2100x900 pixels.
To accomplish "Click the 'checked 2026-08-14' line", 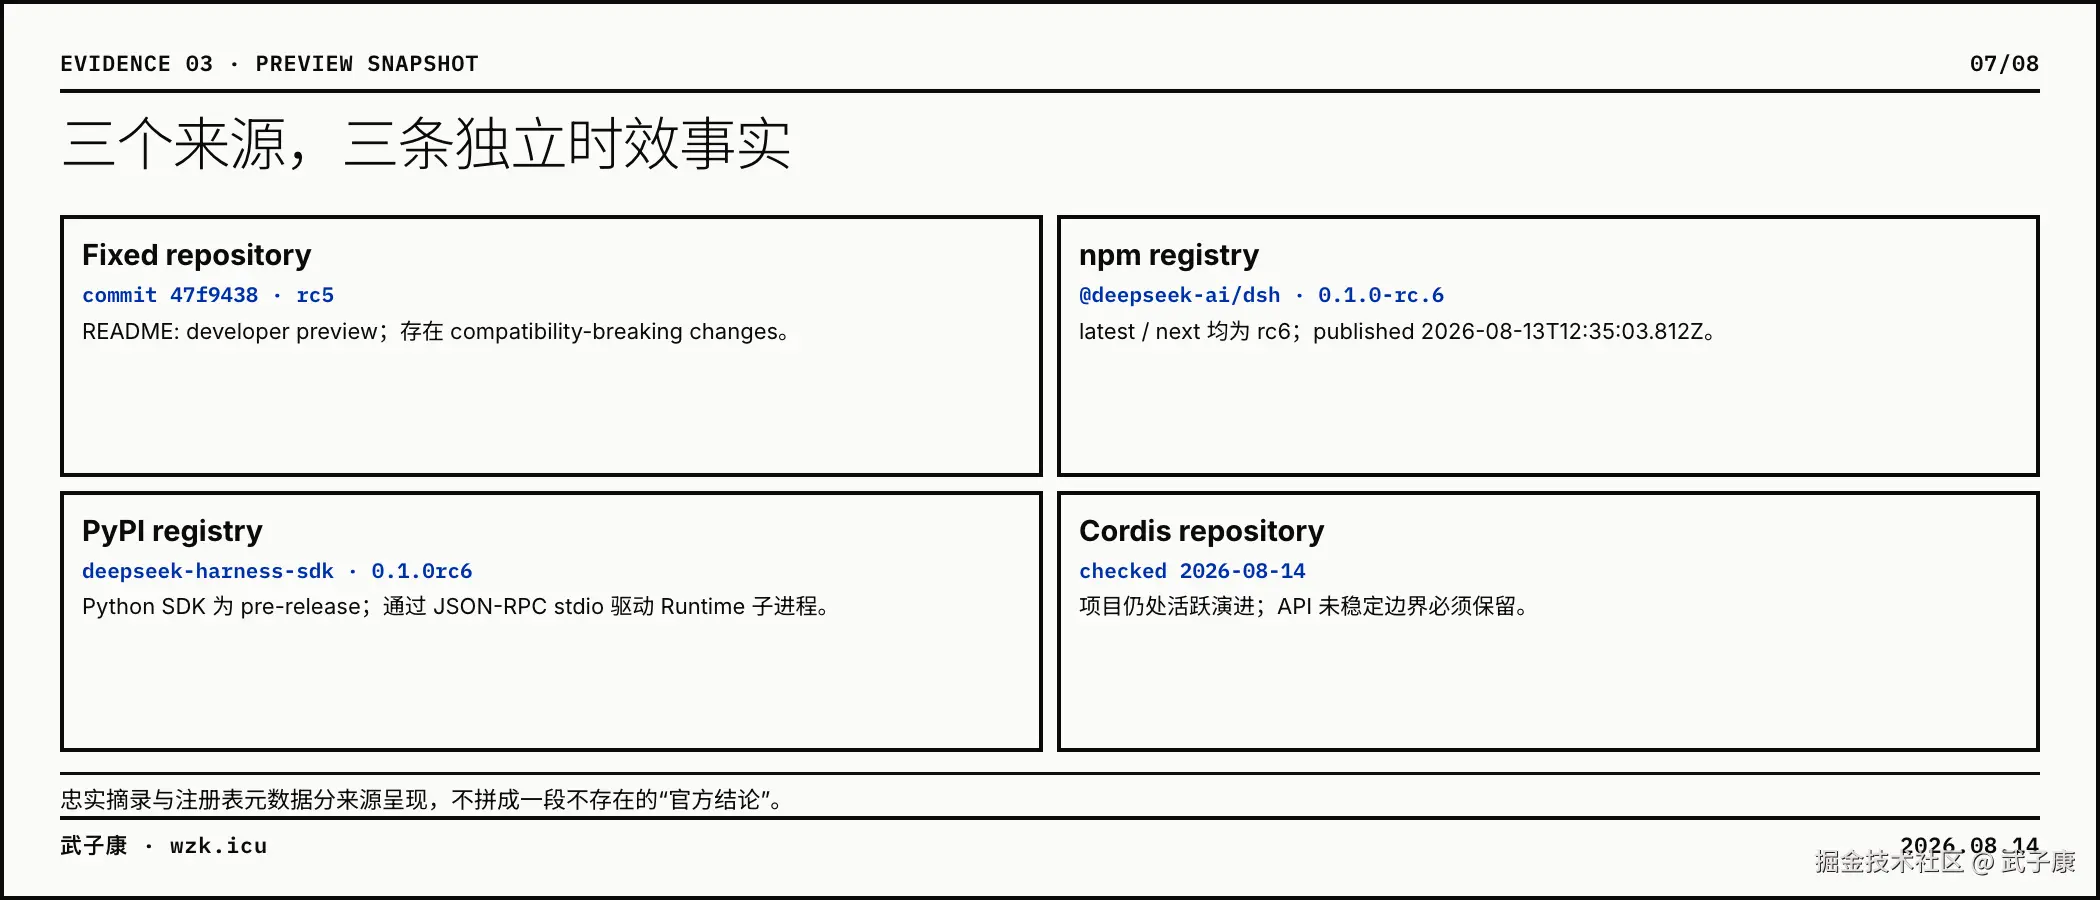I will [1192, 571].
